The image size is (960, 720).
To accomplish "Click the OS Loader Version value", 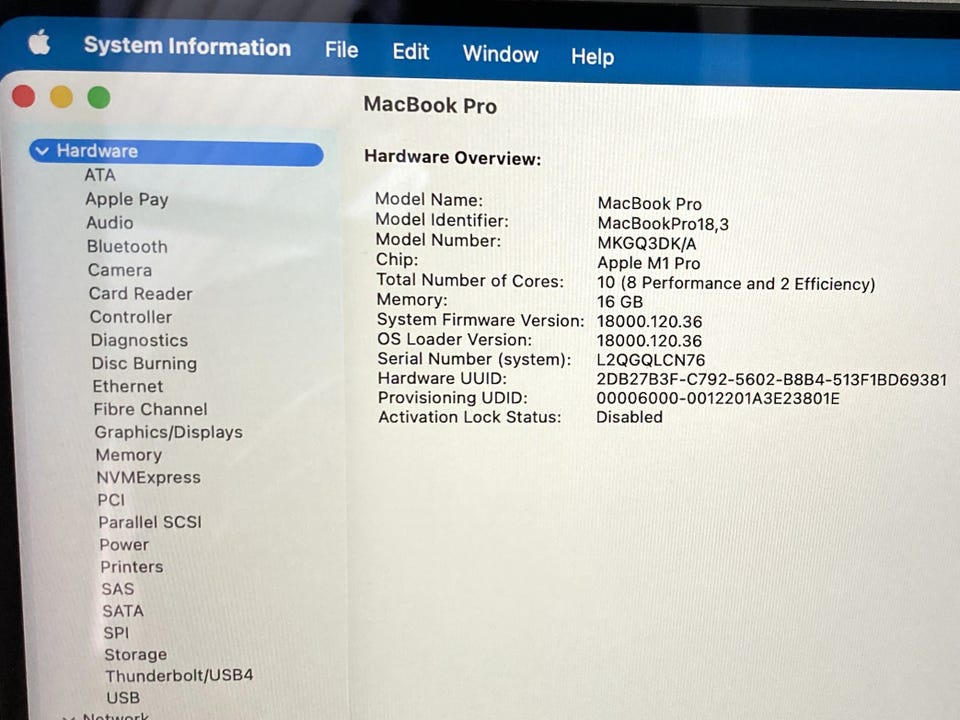I will (x=650, y=340).
